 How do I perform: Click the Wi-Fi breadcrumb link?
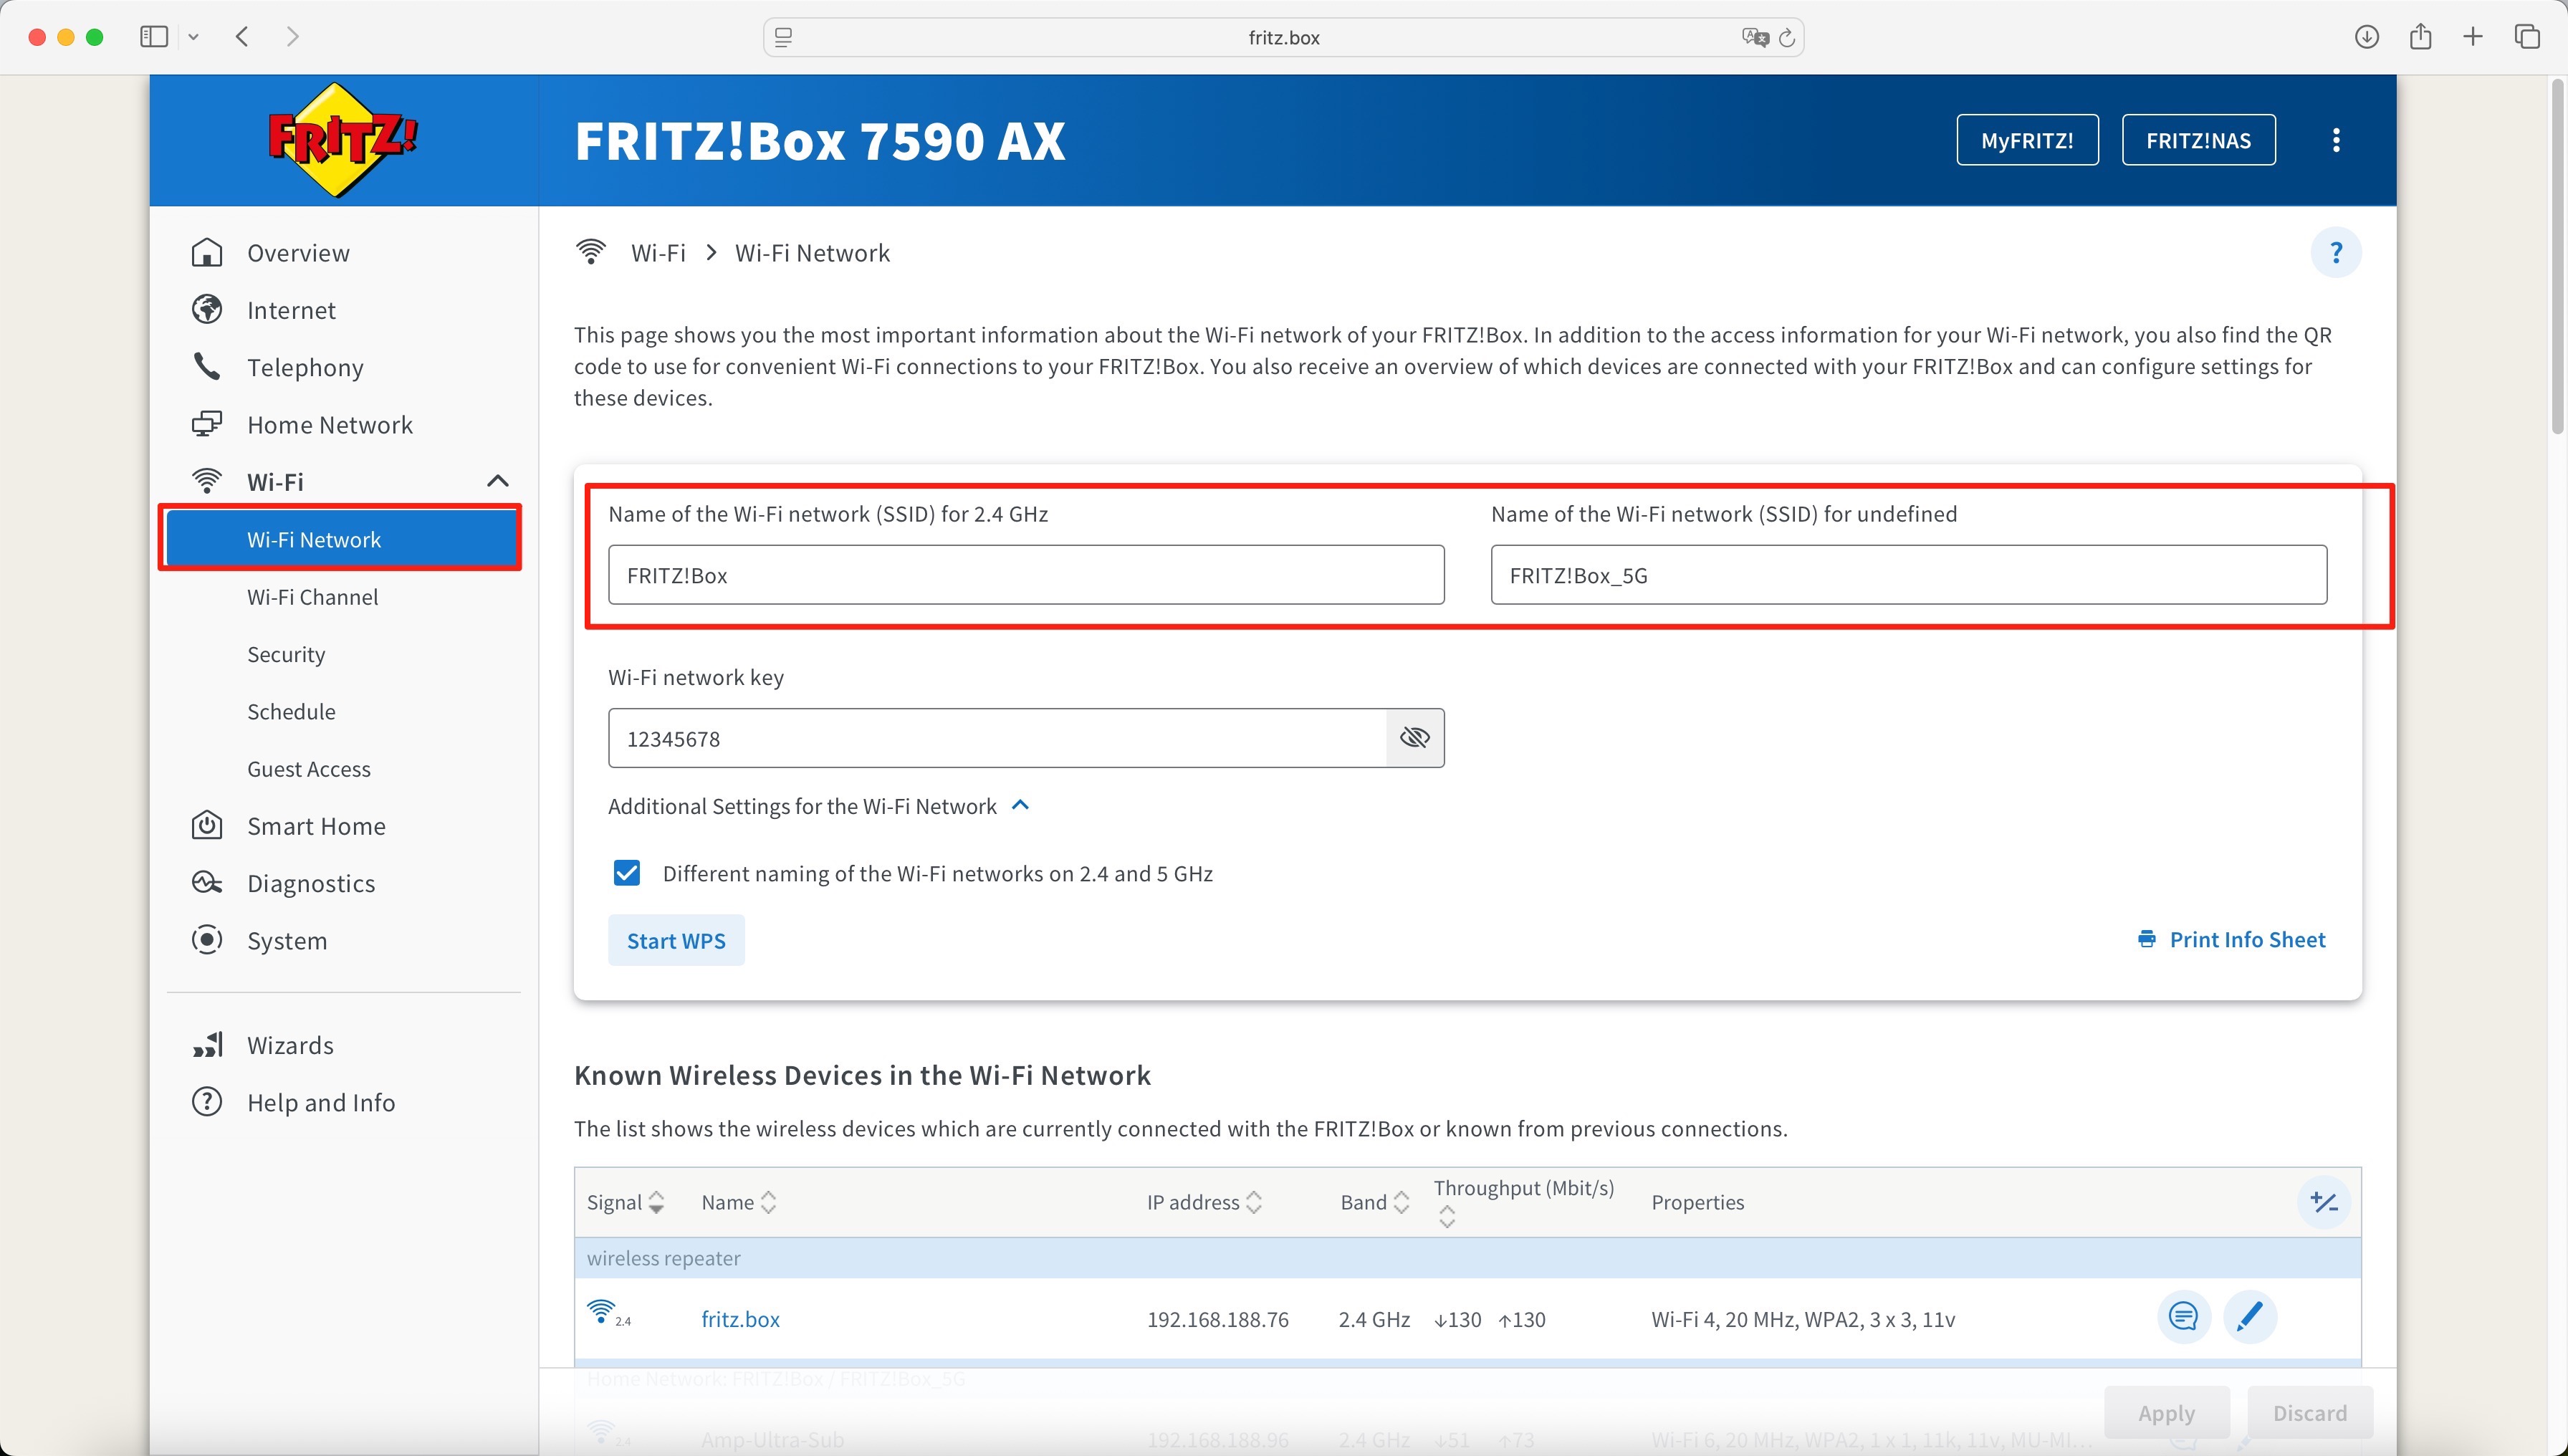point(658,252)
